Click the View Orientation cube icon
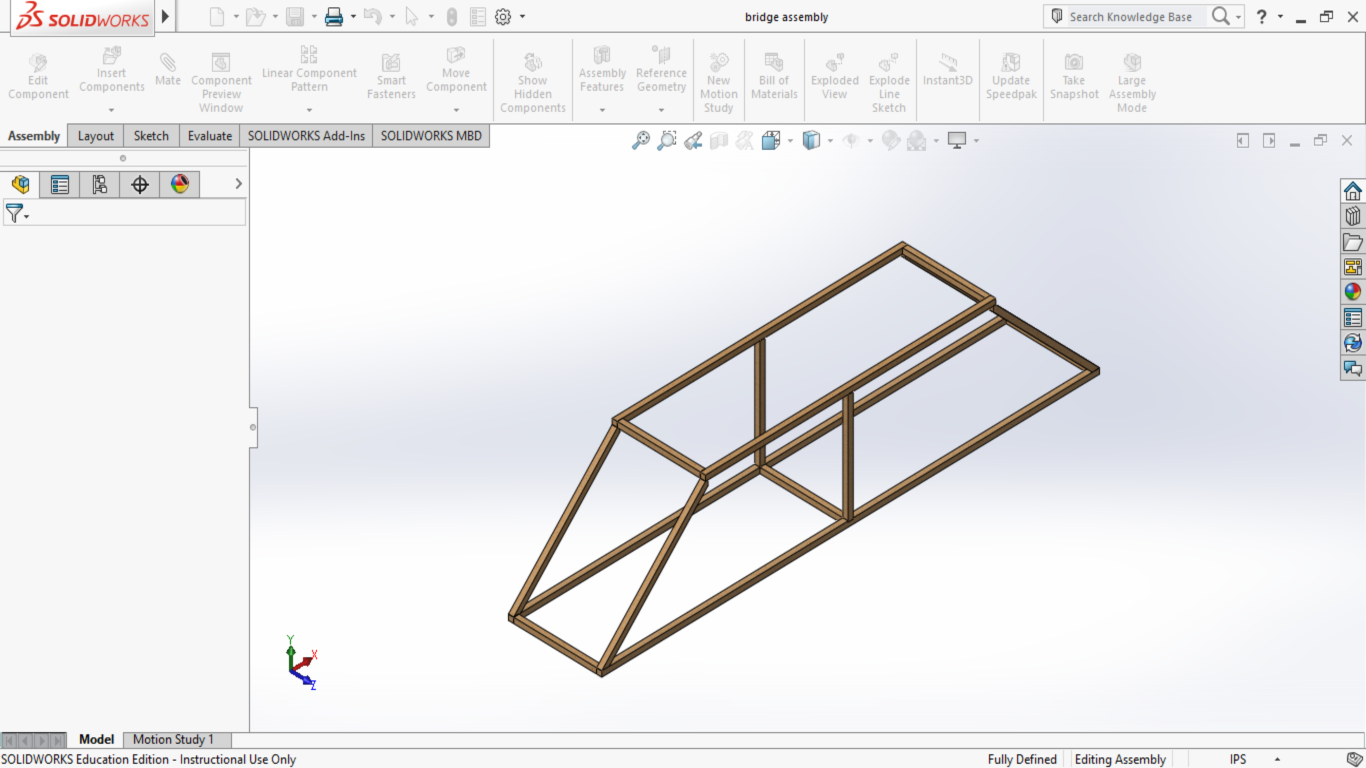The width and height of the screenshot is (1366, 768). [x=770, y=141]
